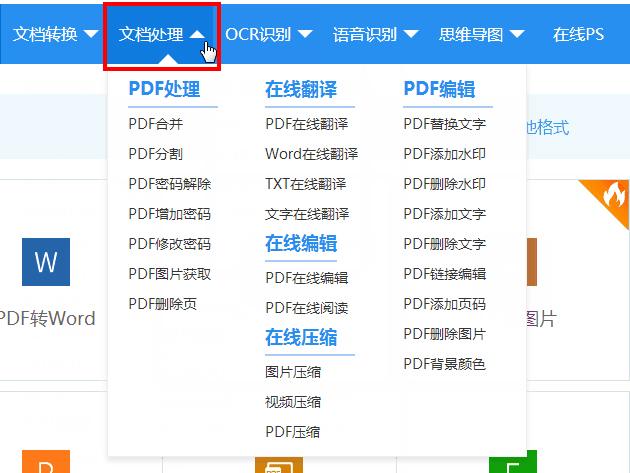Click the blue Word icon for PDF转Word

tap(46, 262)
